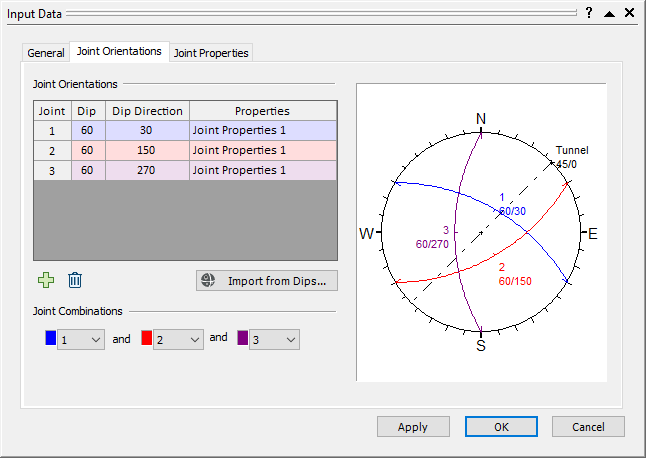The height and width of the screenshot is (458, 646).
Task: Select row header for joint 1
Action: pyautogui.click(x=52, y=131)
